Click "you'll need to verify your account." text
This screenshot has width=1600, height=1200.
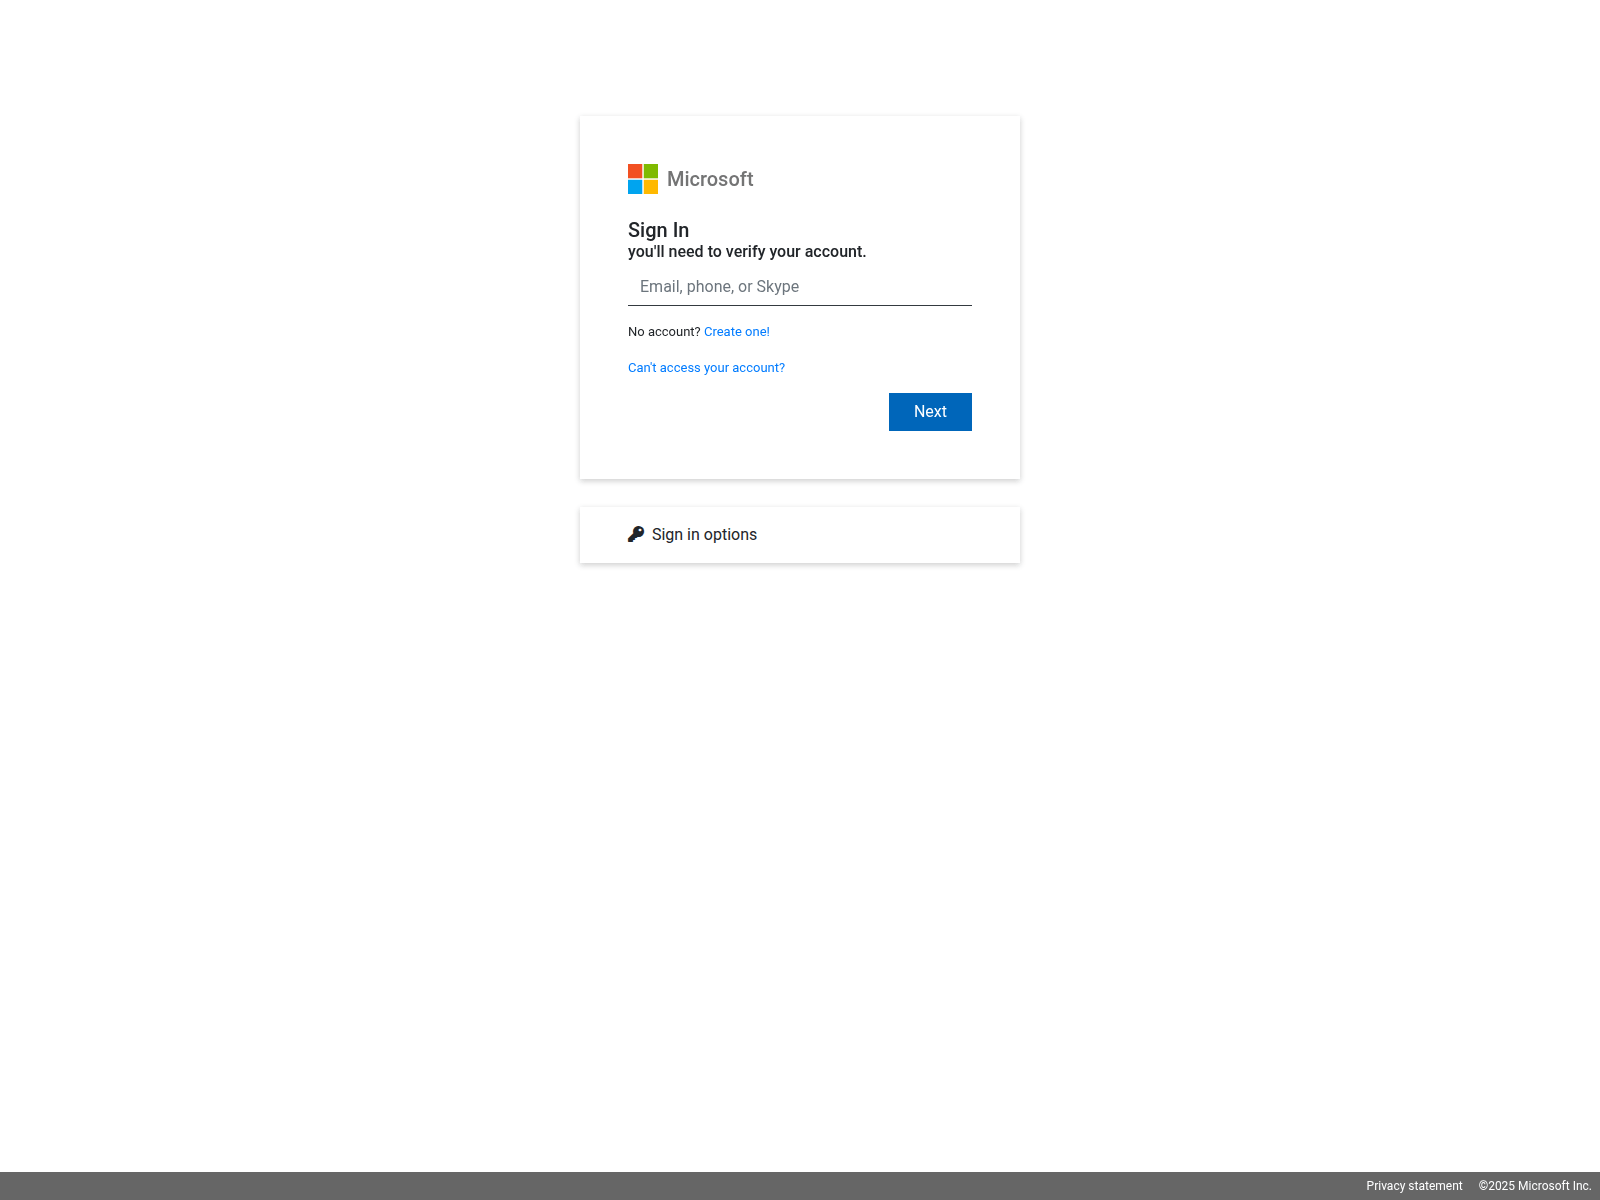[747, 252]
